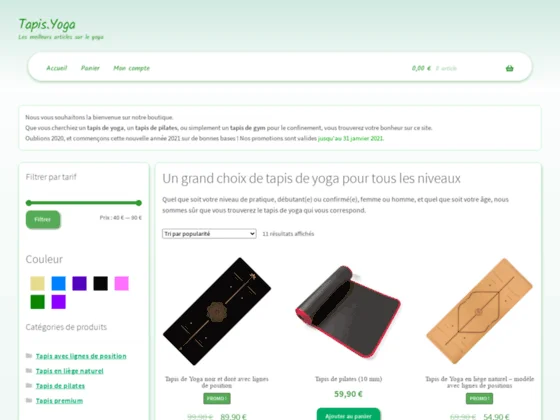Choose the black color swatch

point(100,283)
